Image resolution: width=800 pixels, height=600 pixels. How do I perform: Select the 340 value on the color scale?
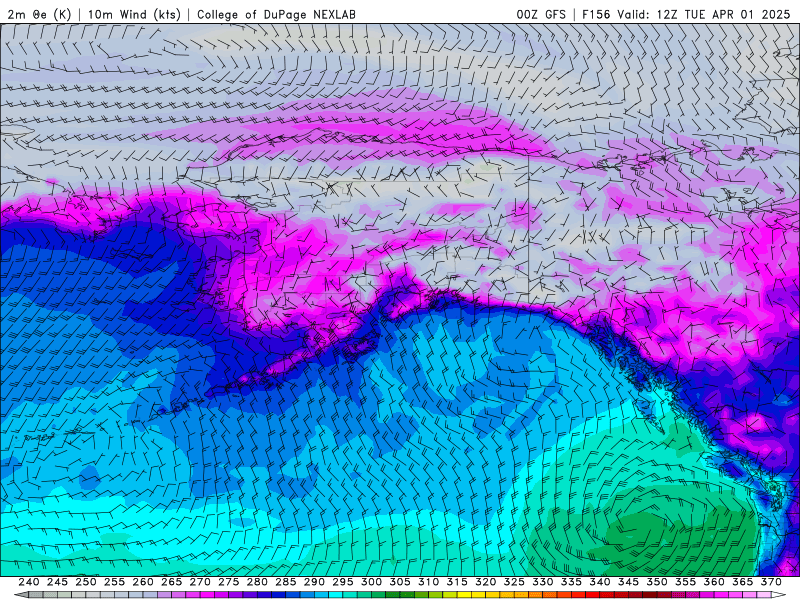coord(600,582)
